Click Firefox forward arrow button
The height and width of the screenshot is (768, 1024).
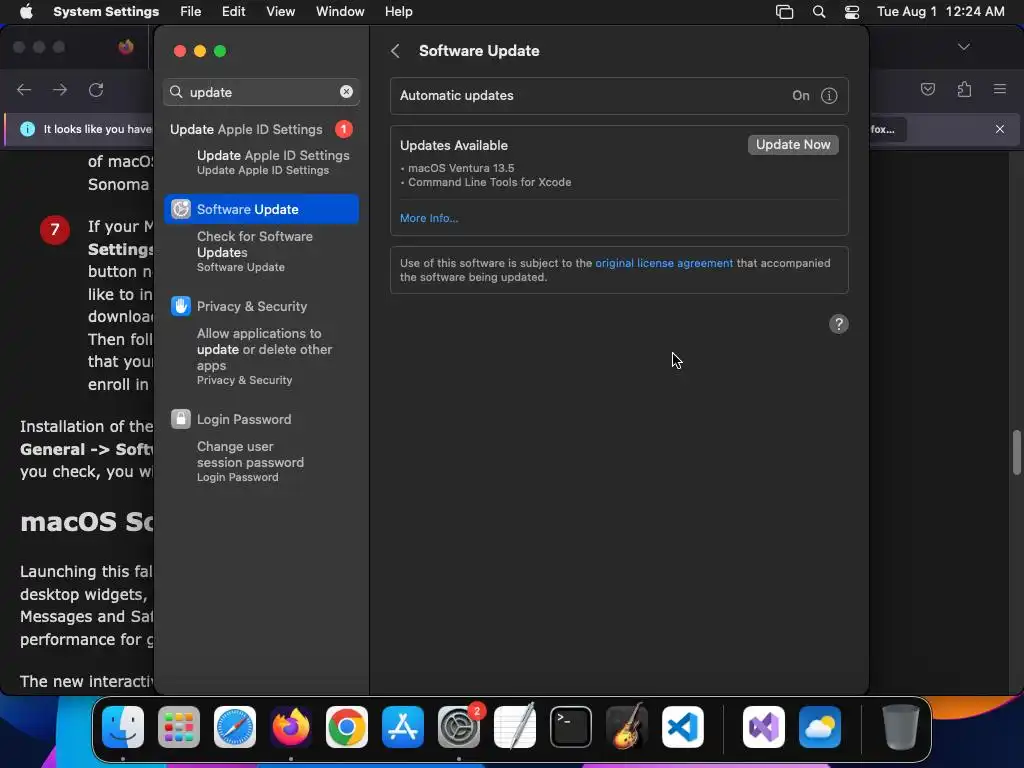click(60, 89)
